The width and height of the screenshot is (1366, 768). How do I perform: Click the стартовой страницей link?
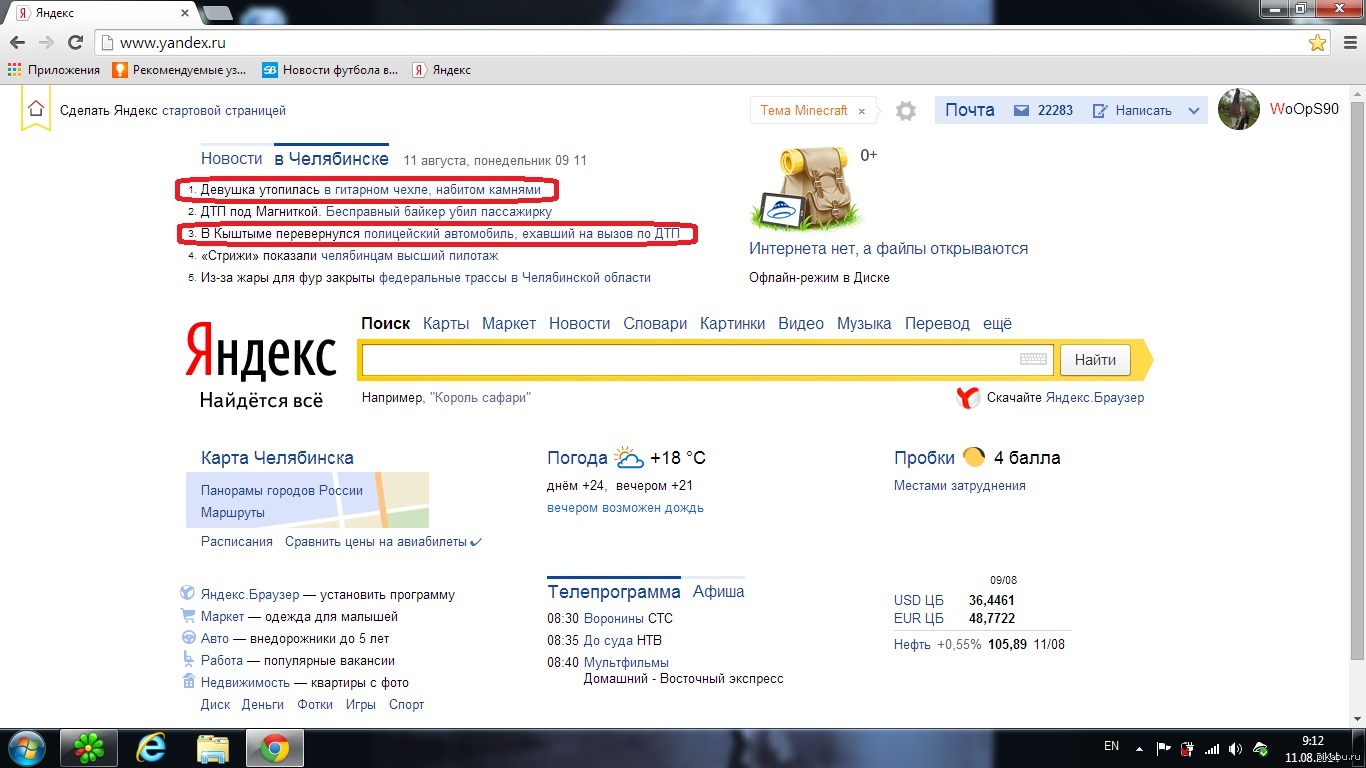(x=224, y=111)
